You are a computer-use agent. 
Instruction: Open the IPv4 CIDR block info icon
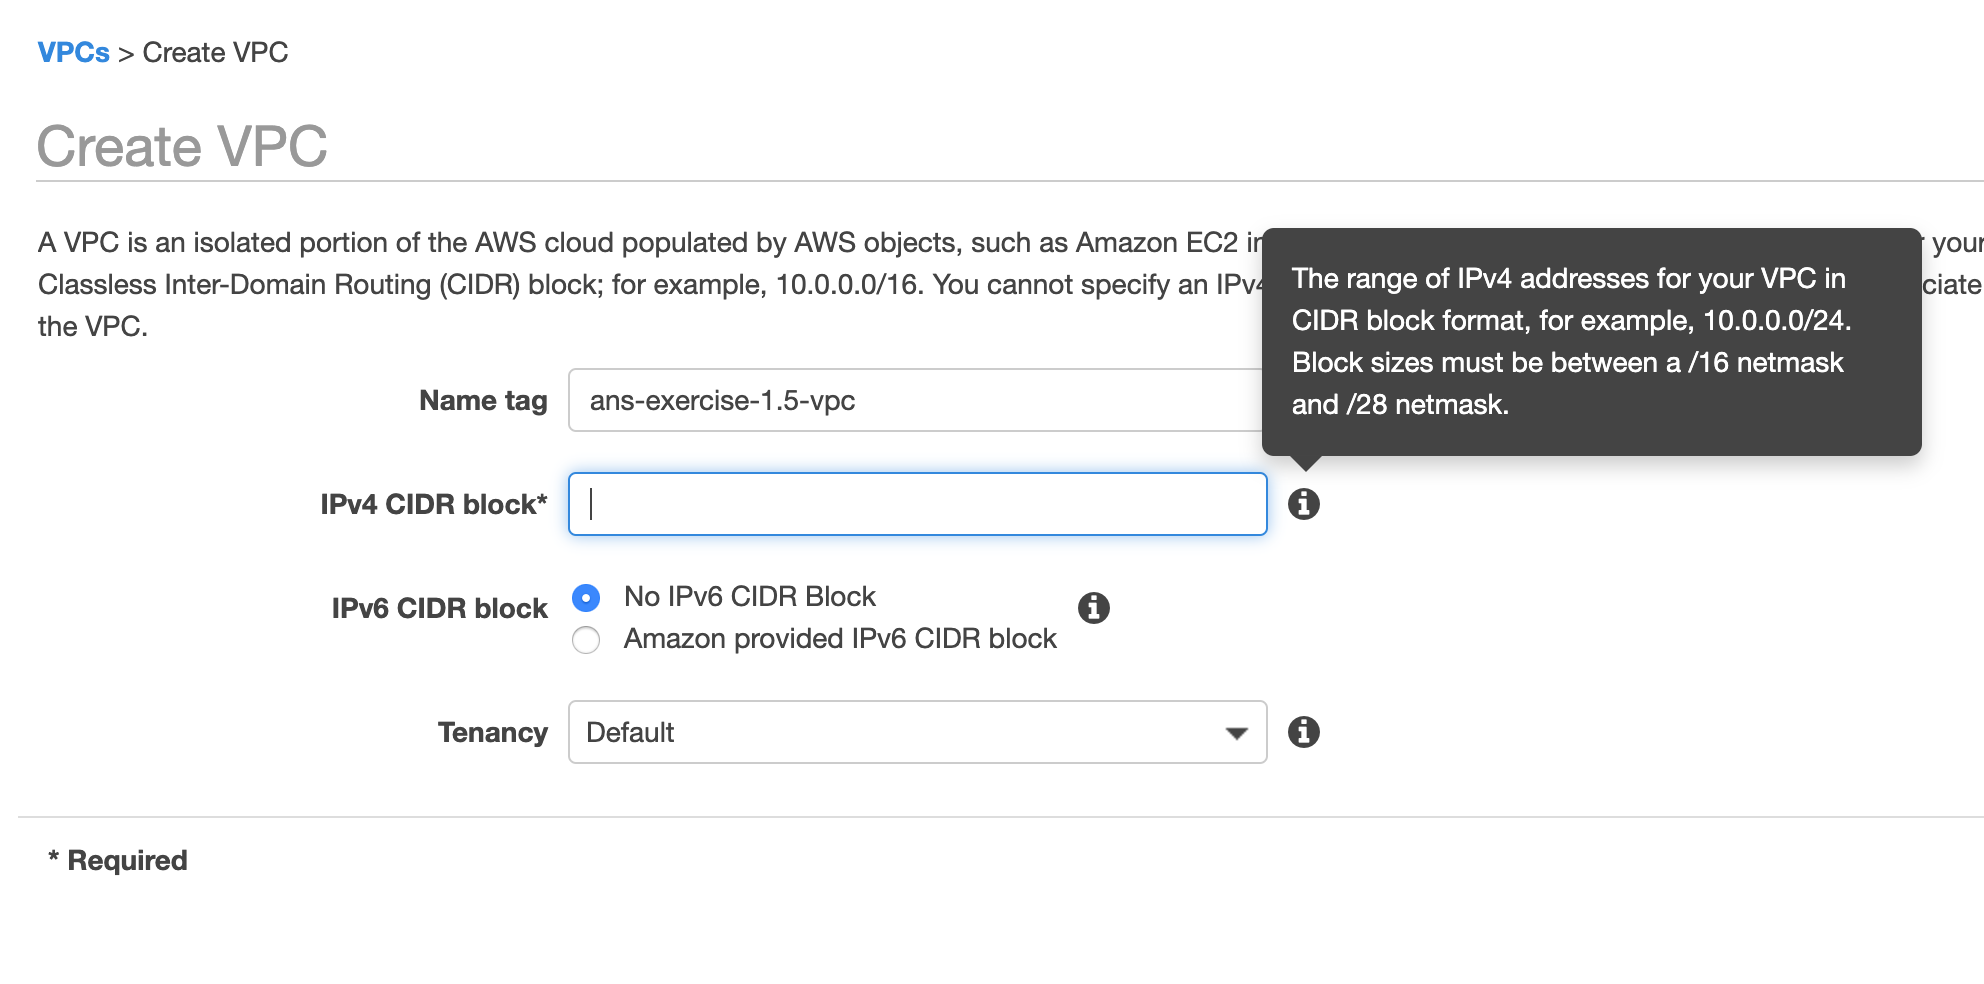click(1303, 504)
